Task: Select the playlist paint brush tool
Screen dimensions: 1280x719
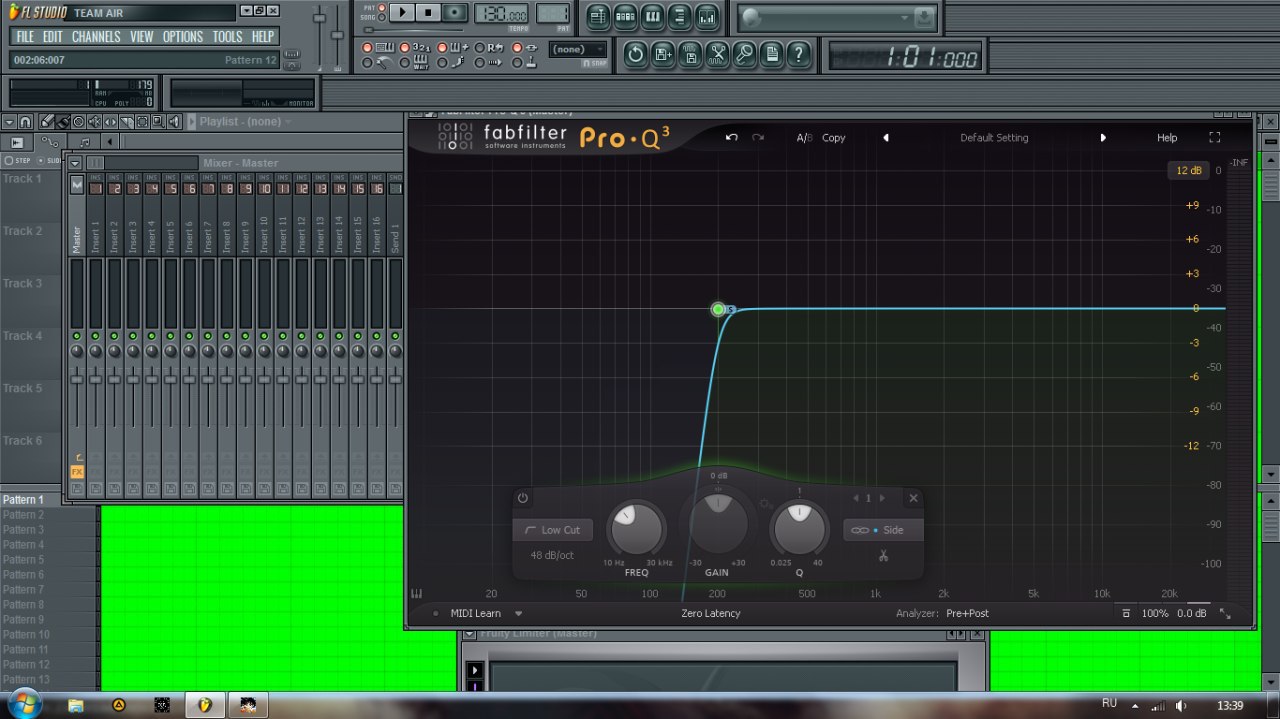Action: [62, 122]
